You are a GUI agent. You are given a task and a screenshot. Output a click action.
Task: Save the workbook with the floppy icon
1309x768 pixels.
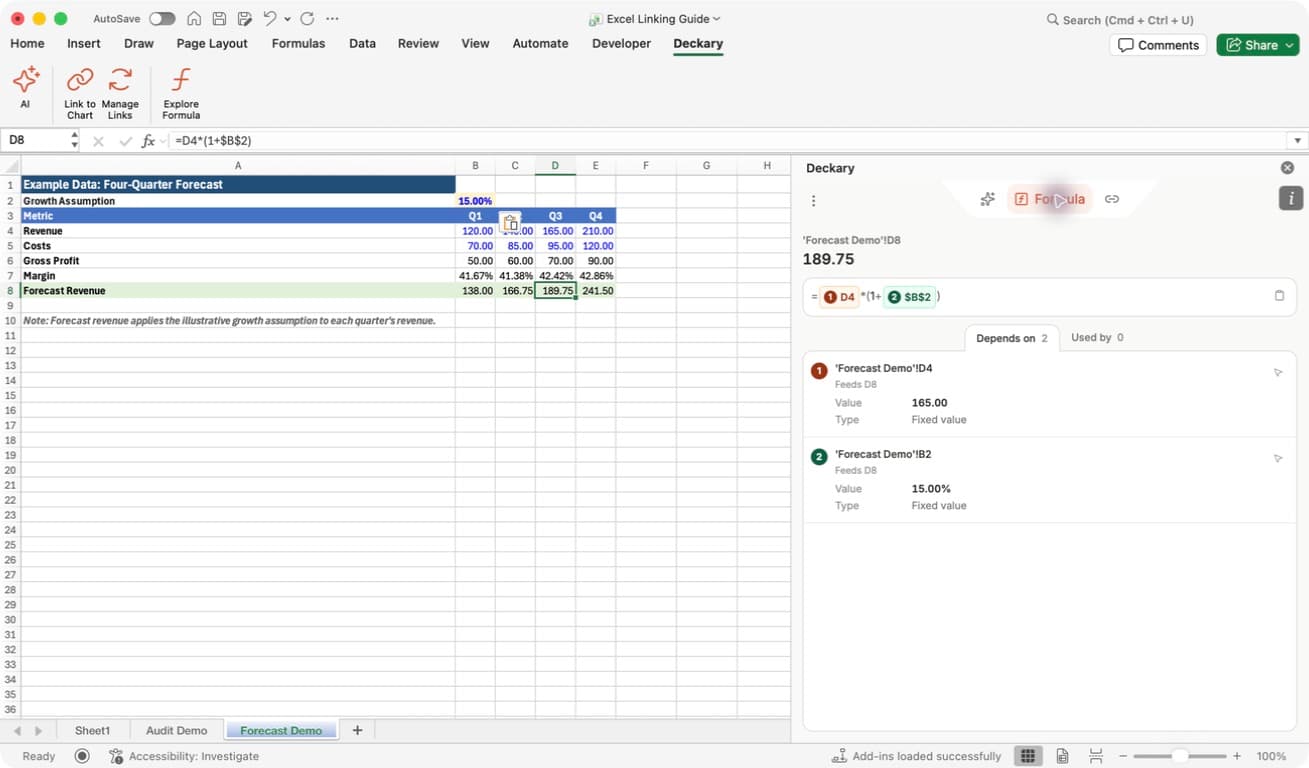point(219,19)
